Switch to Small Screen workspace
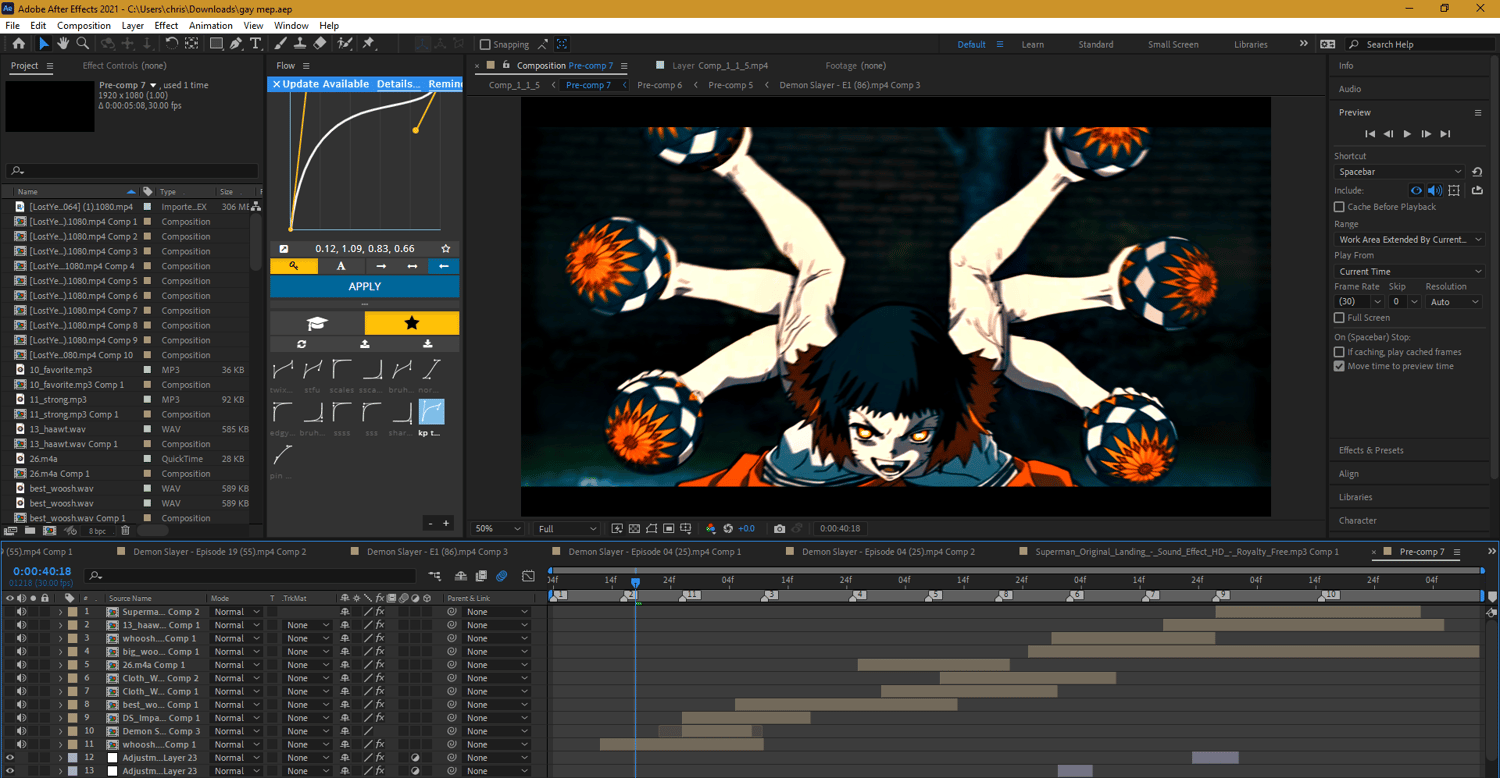The width and height of the screenshot is (1500, 778). 1173,45
